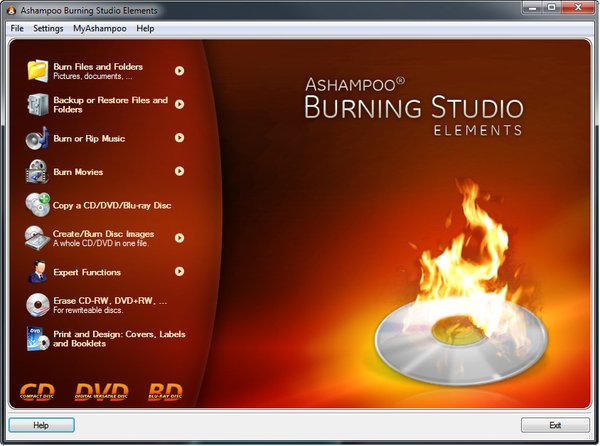The image size is (600, 446).
Task: Expand the Burn Movies submenu arrow
Action: 179,171
